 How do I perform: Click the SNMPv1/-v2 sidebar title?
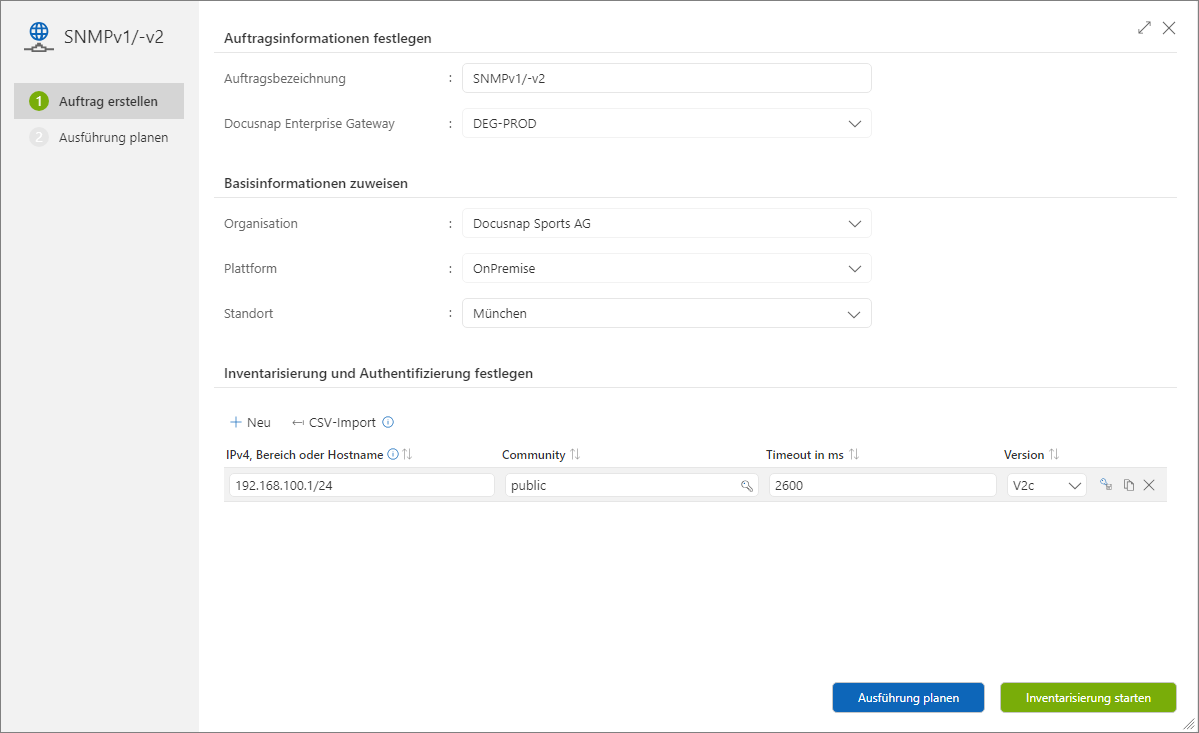tap(113, 37)
